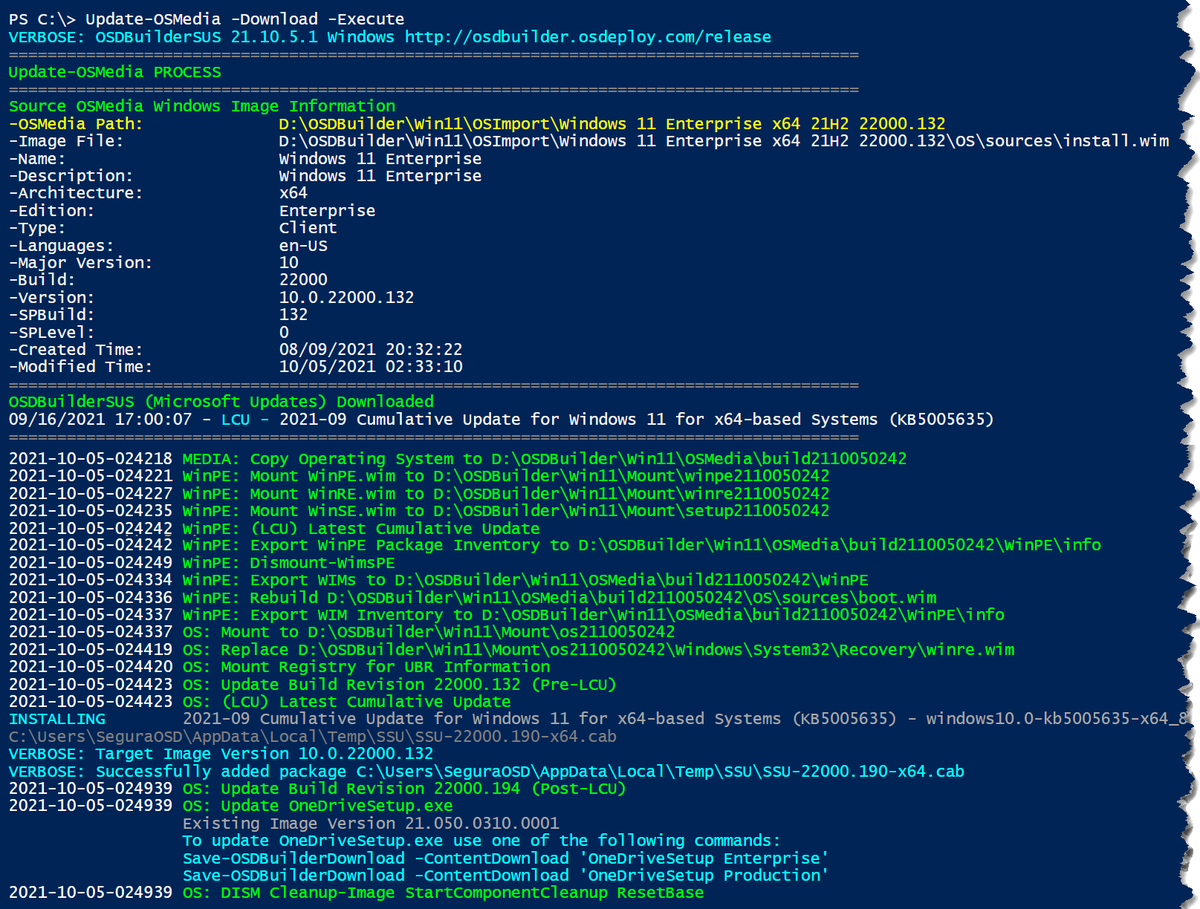This screenshot has width=1200, height=909.
Task: Click the -SPLevel 0 value
Action: tap(284, 332)
